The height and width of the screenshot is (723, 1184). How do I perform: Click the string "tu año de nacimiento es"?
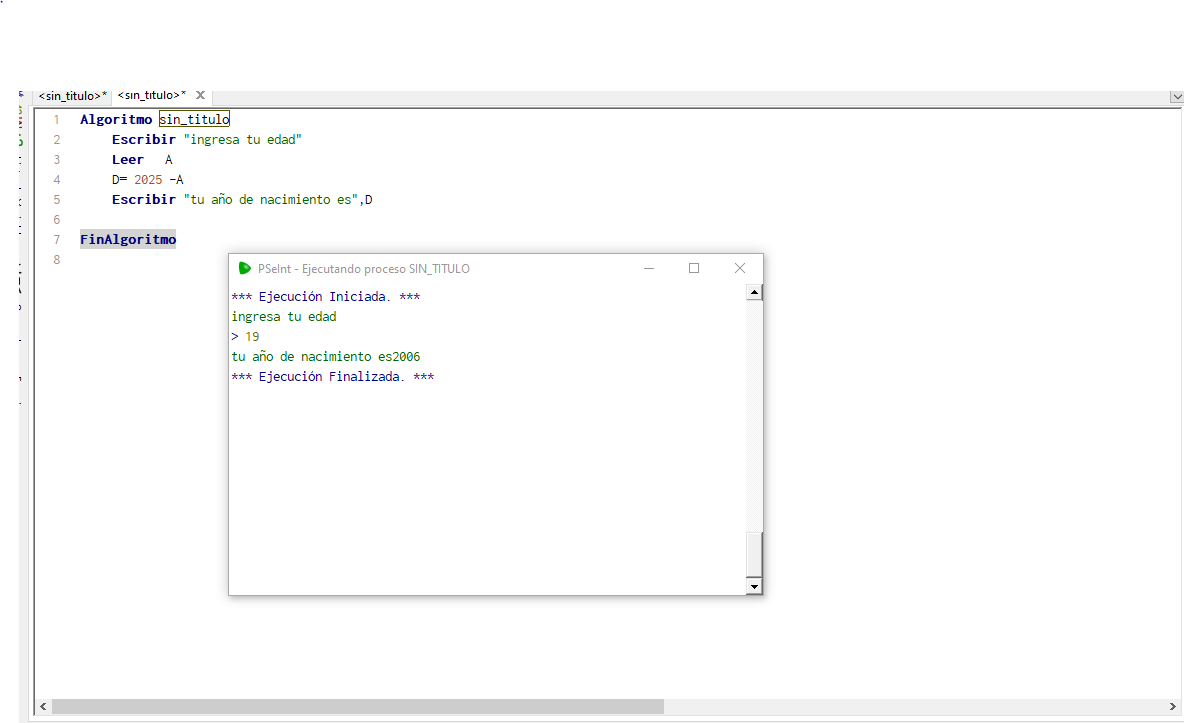pos(271,199)
